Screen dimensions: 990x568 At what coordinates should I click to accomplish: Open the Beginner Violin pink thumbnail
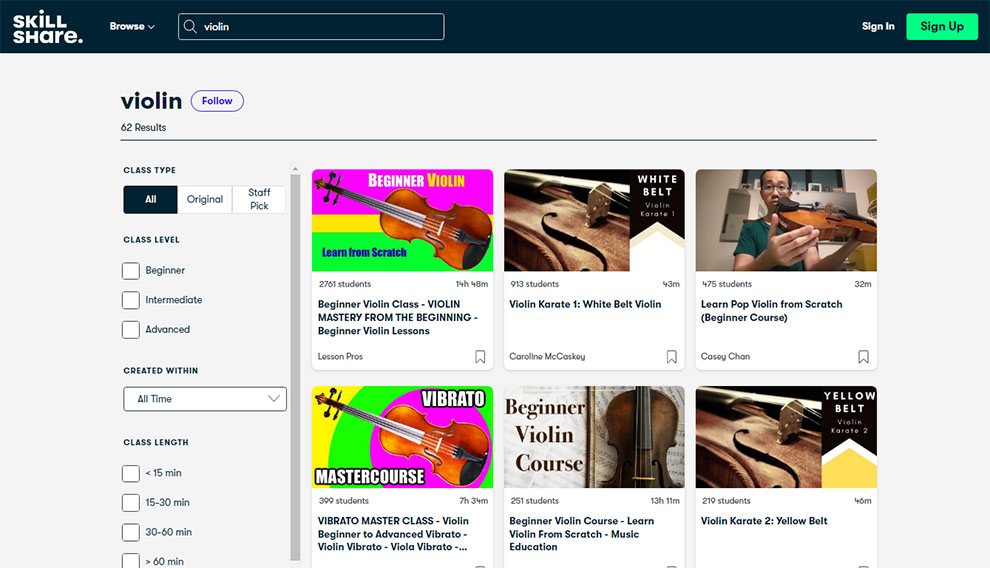(x=402, y=220)
